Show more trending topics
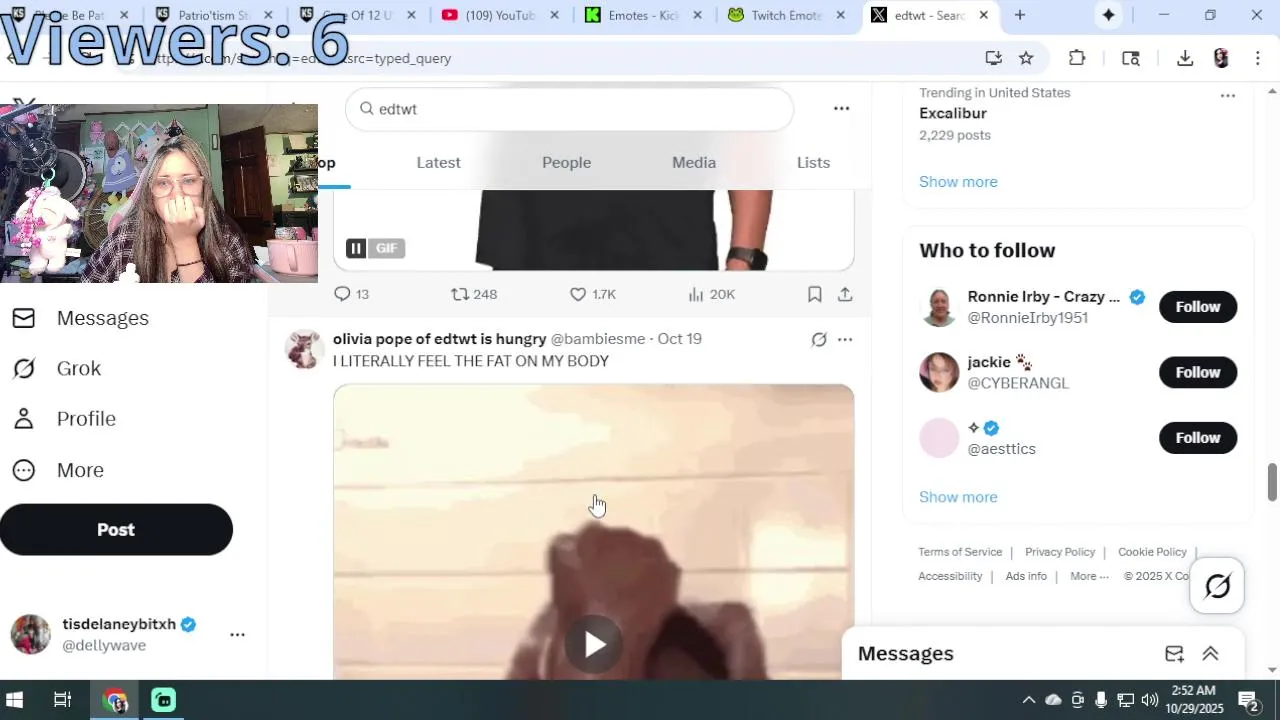 tap(958, 182)
